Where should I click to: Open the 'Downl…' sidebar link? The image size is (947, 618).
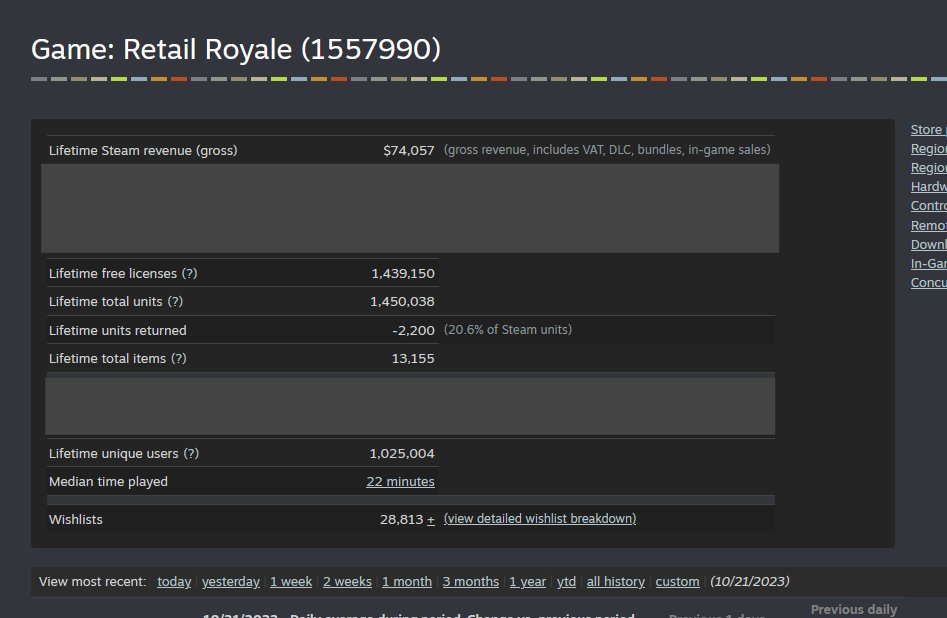coord(928,244)
